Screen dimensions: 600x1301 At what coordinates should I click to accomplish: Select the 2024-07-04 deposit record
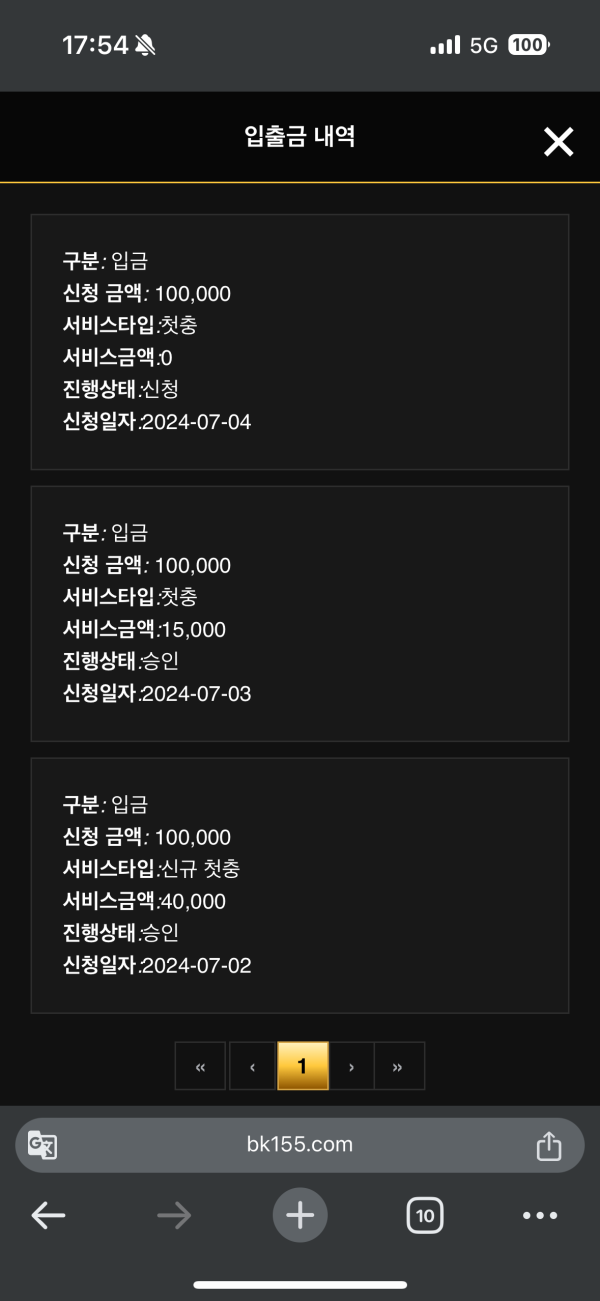click(x=300, y=342)
